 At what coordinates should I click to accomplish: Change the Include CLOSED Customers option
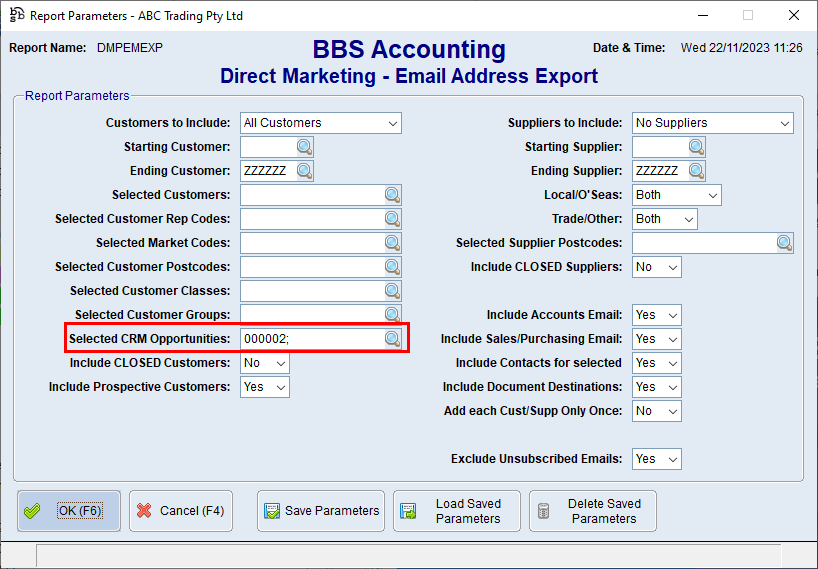click(265, 363)
